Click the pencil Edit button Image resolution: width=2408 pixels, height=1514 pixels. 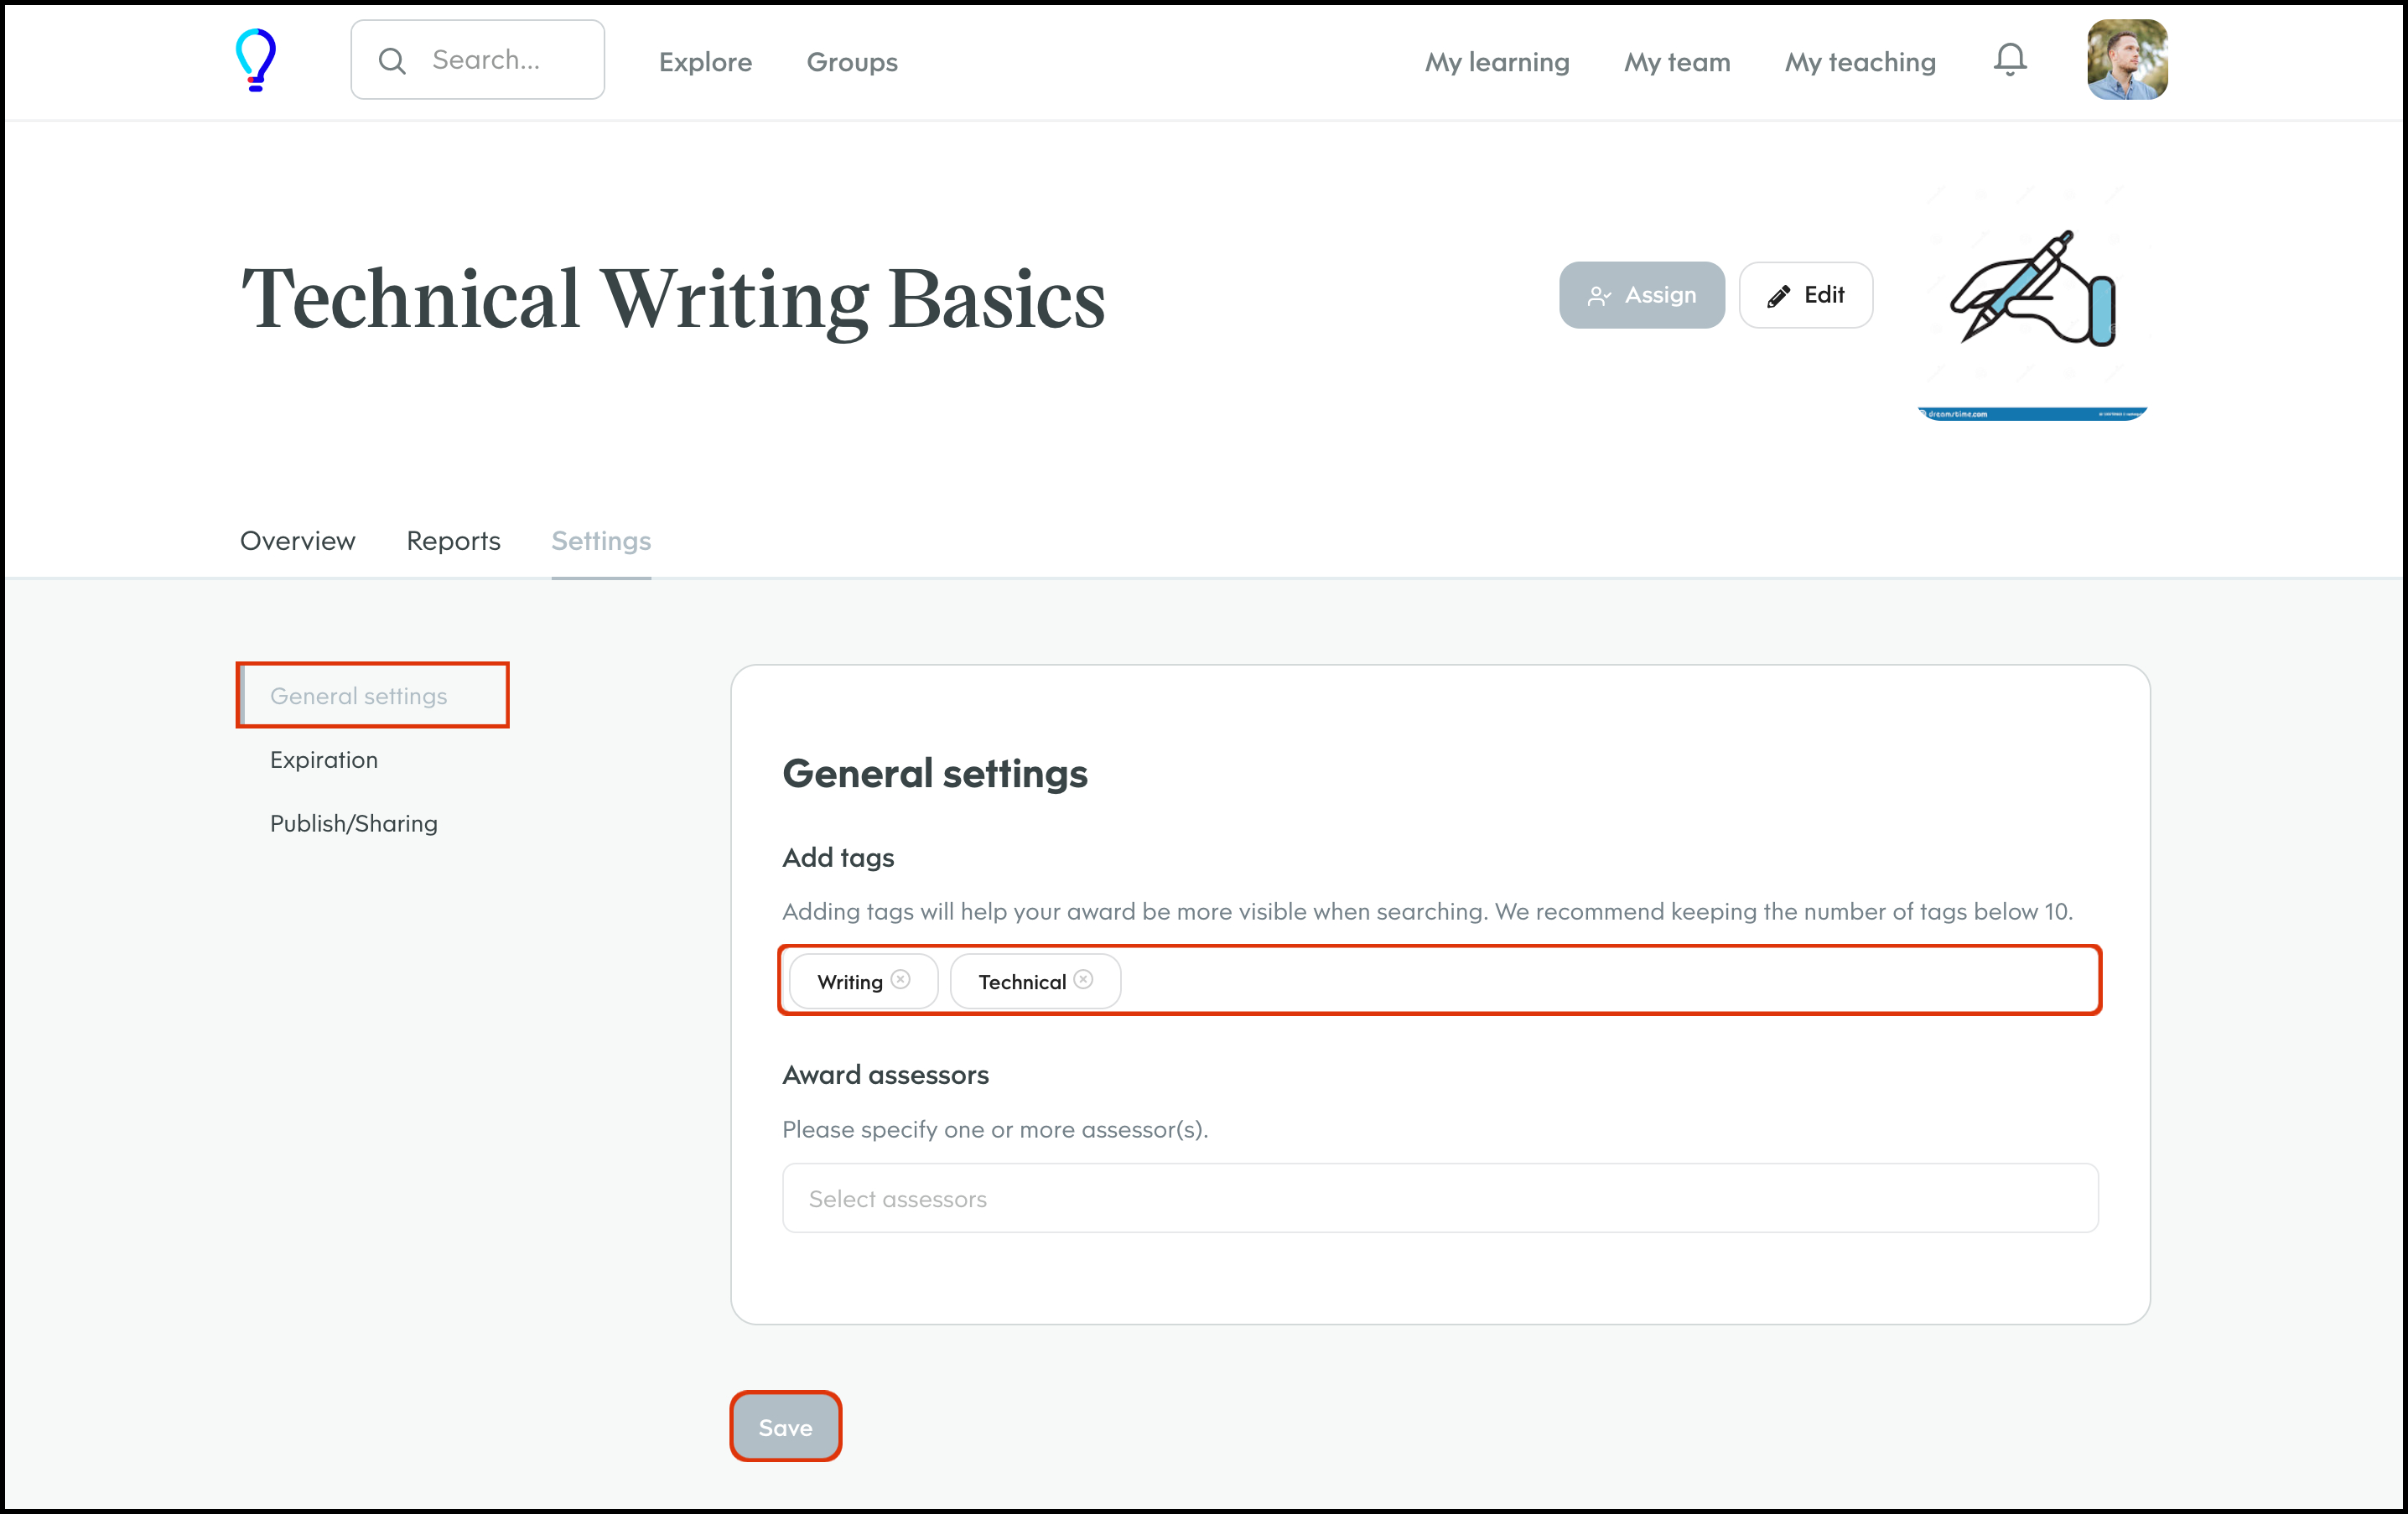1805,295
